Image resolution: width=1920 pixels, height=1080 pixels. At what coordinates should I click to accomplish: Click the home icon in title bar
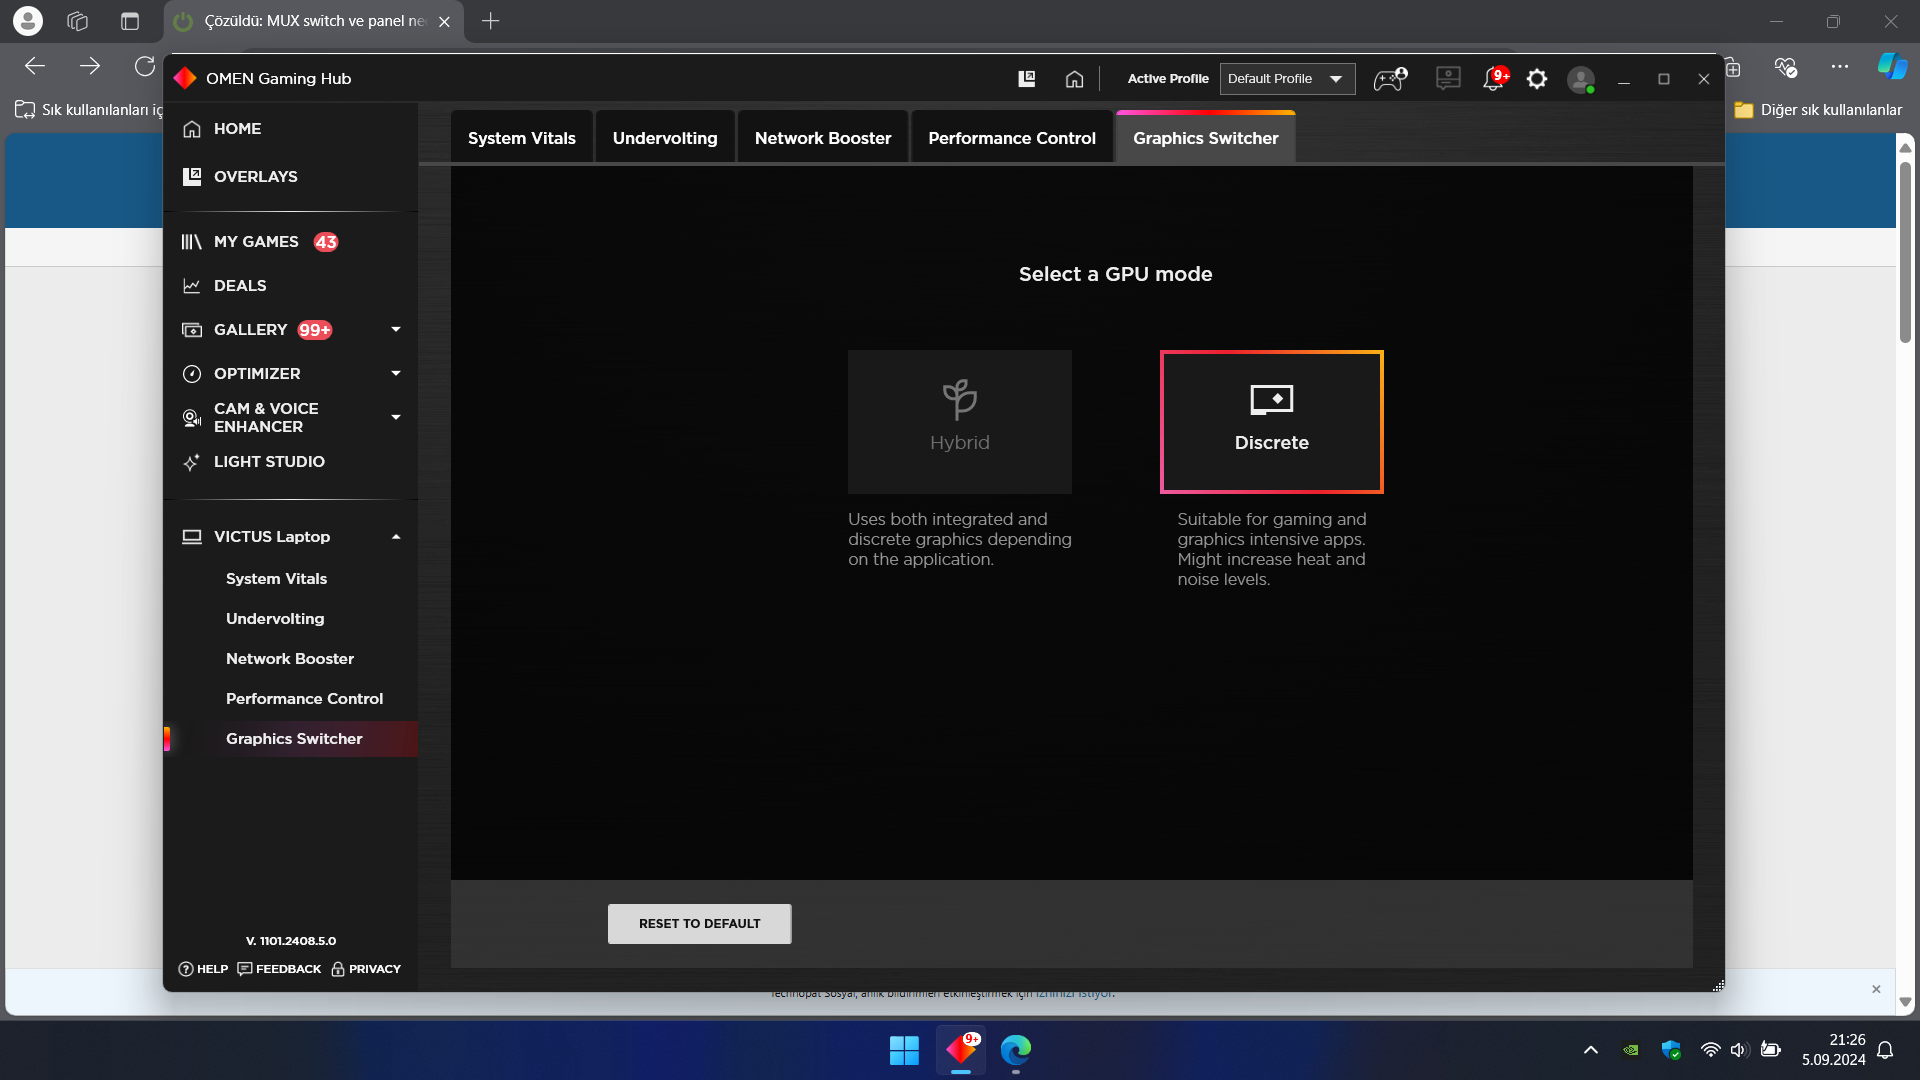(x=1074, y=79)
